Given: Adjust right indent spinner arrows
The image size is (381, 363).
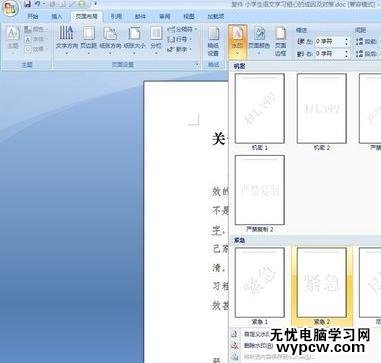Looking at the screenshot, I should (347, 53).
